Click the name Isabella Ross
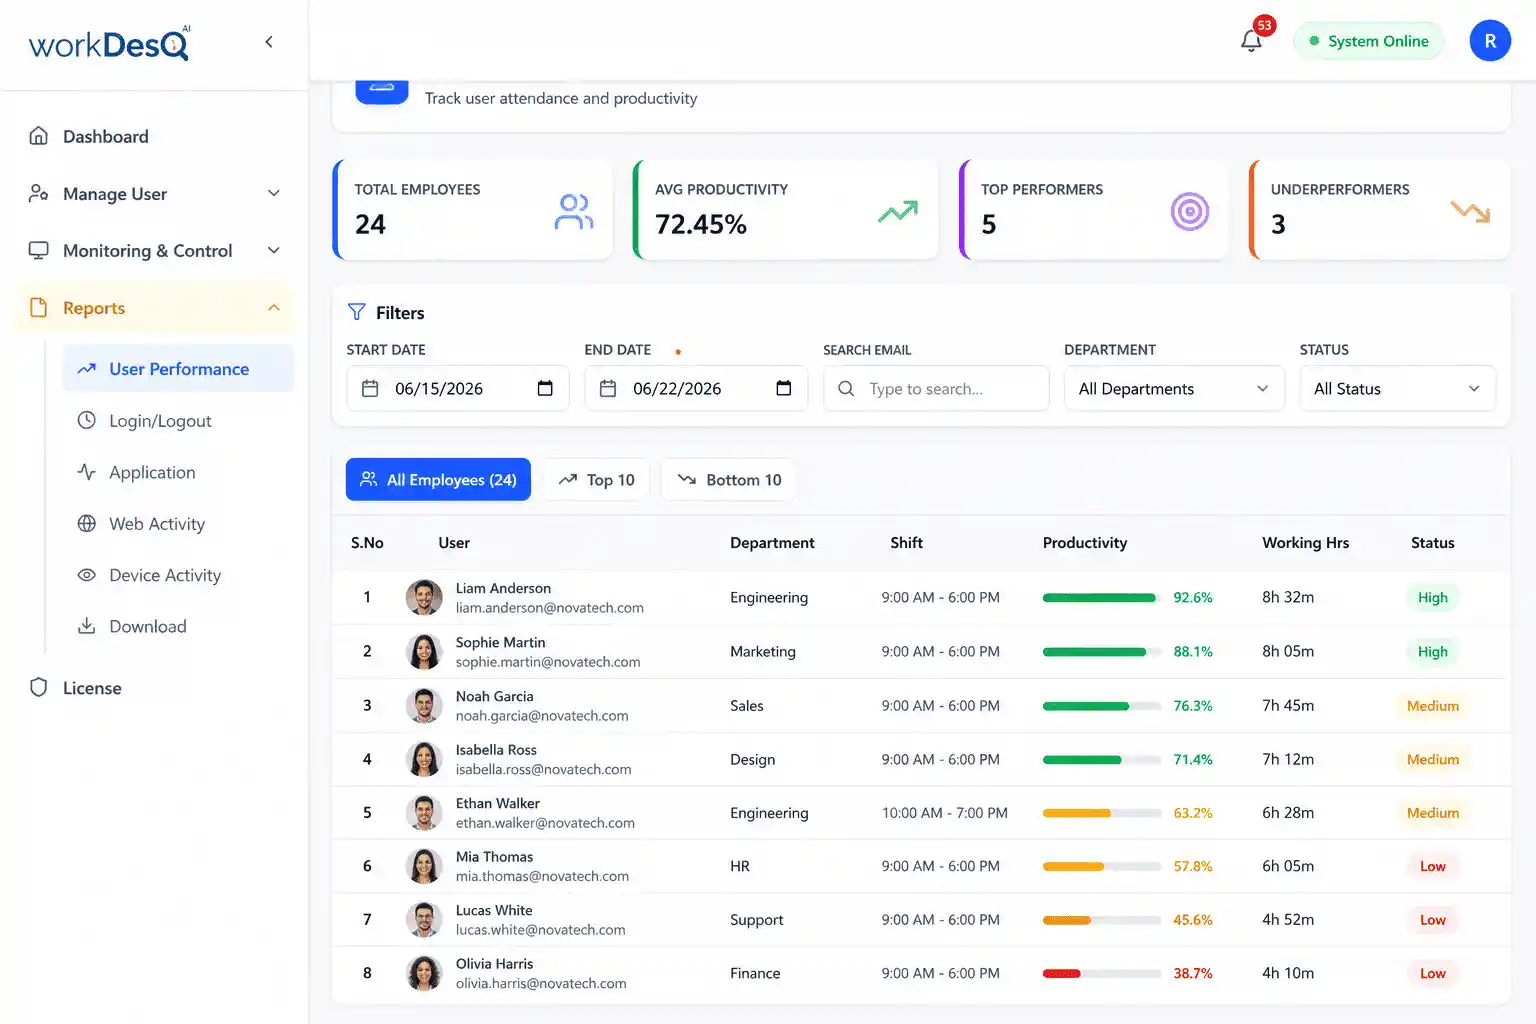Viewport: 1536px width, 1024px height. click(496, 750)
